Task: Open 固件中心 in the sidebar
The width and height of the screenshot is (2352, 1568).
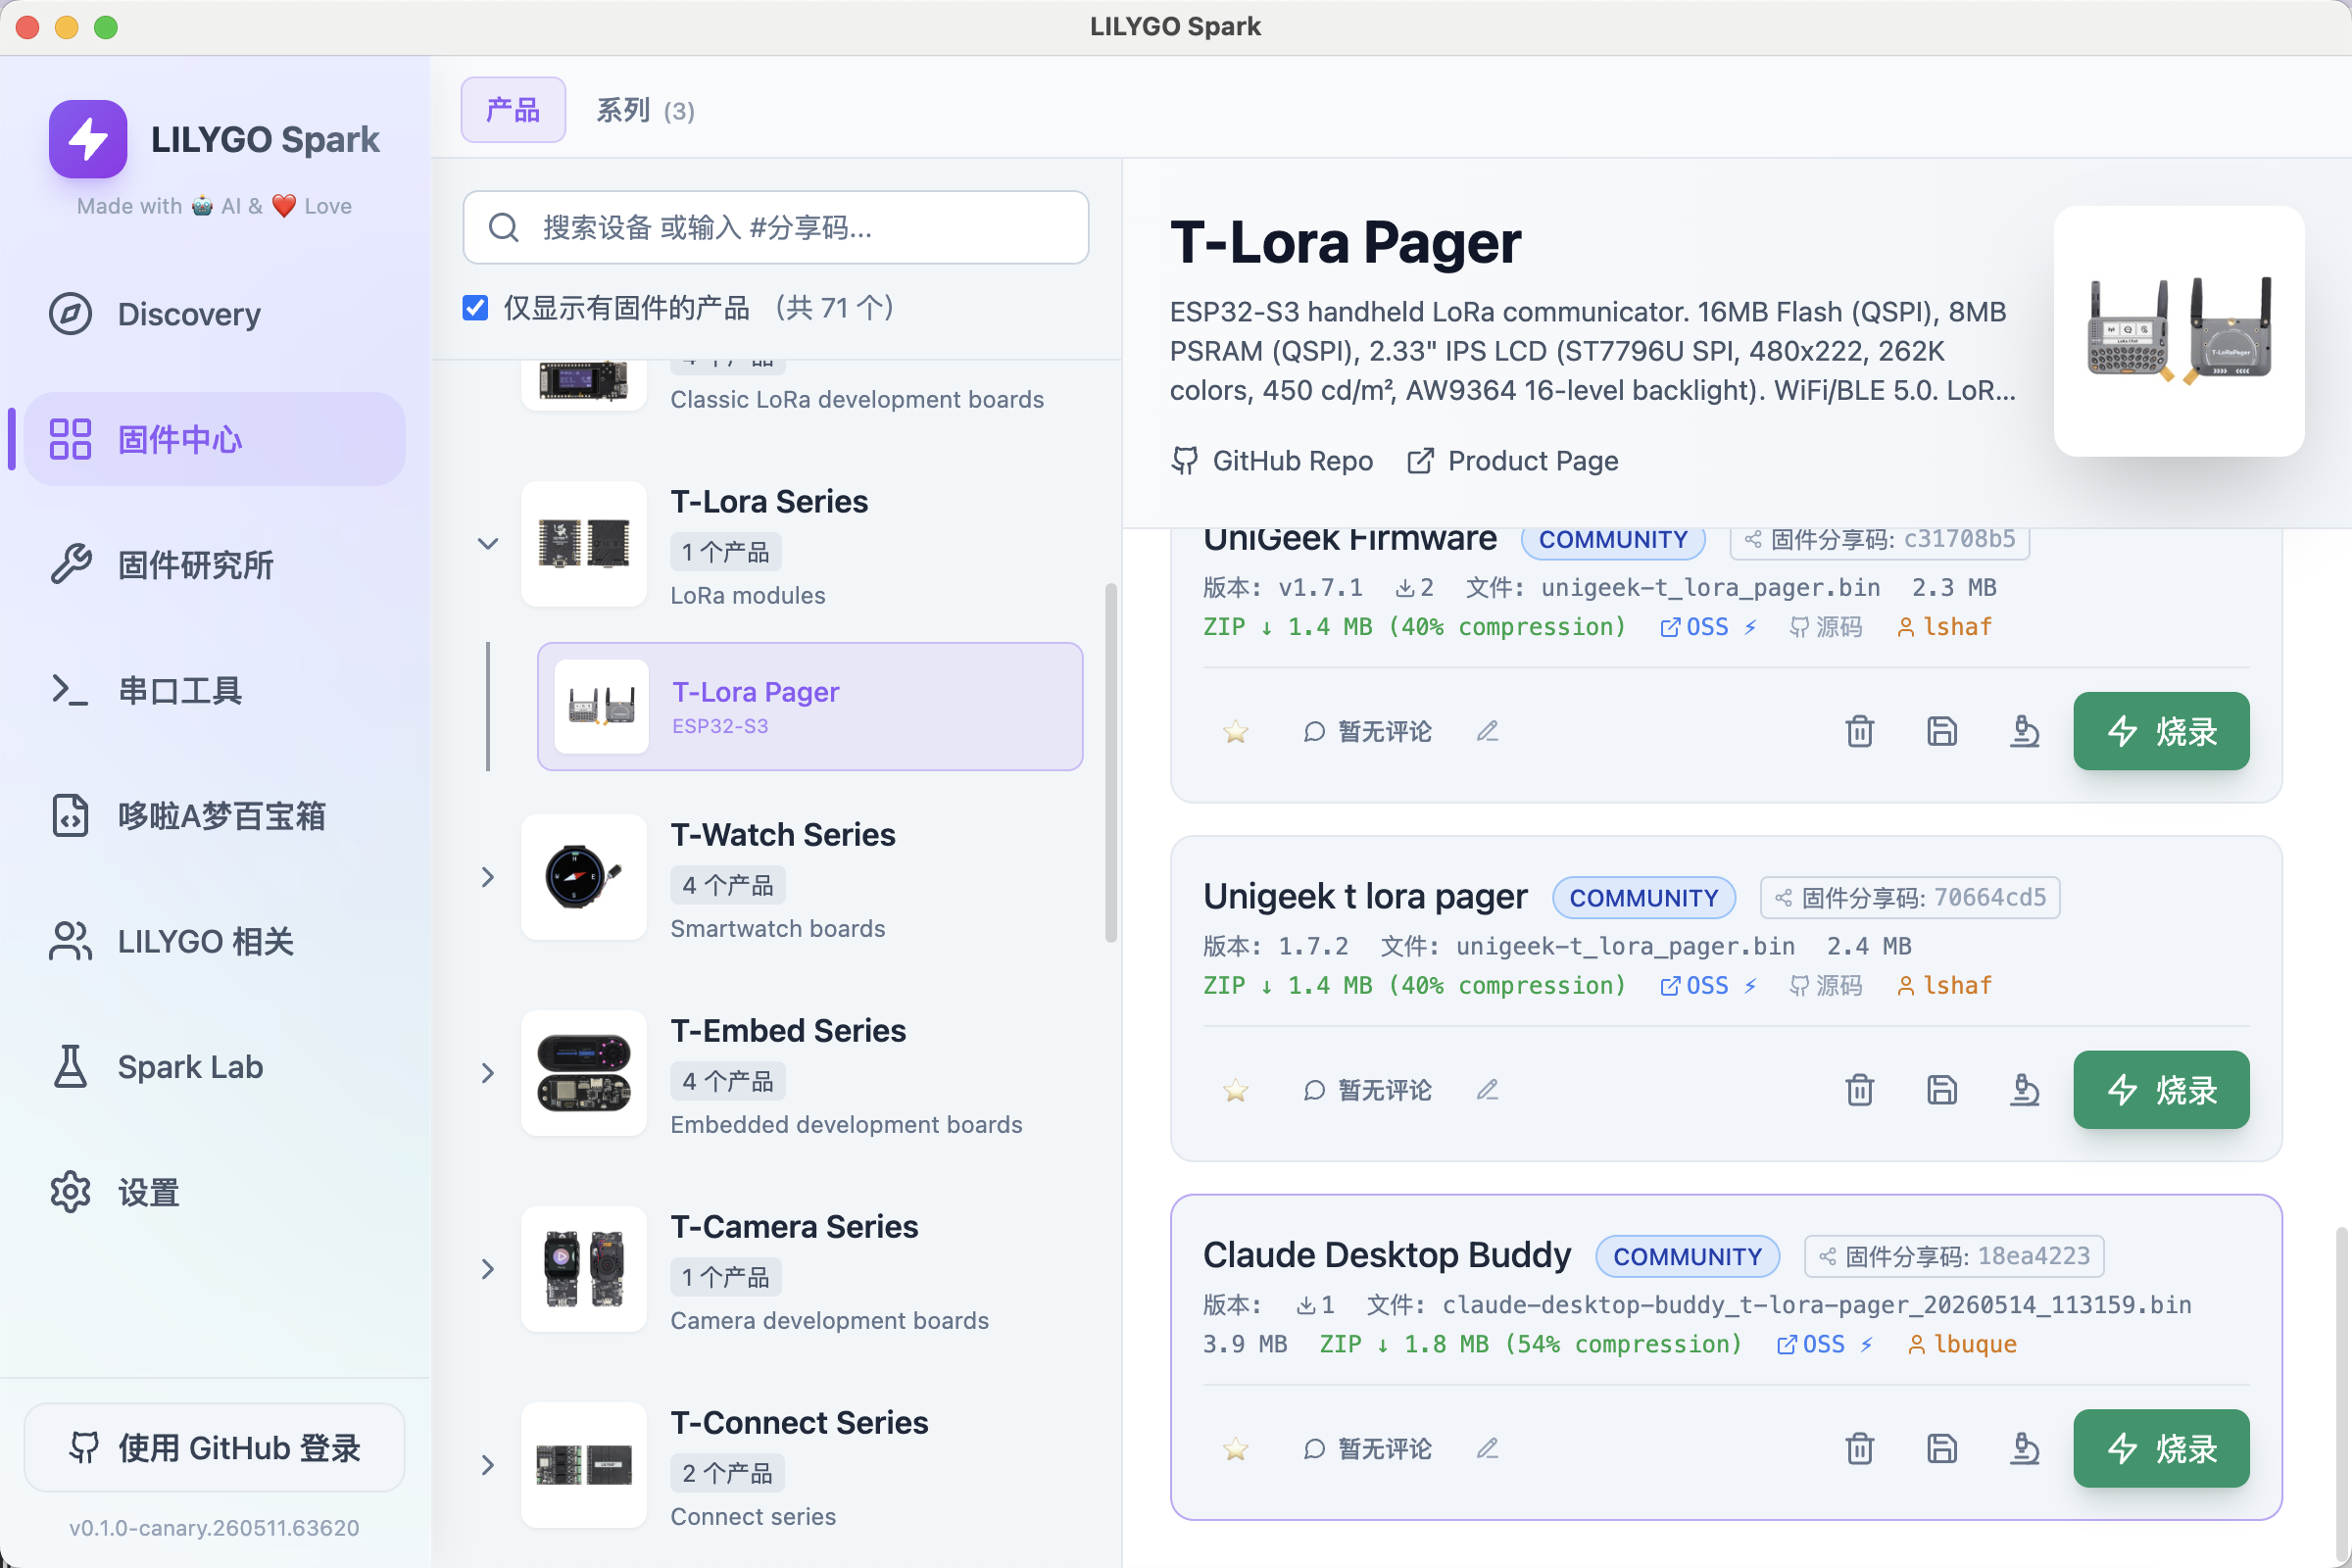Action: point(214,439)
